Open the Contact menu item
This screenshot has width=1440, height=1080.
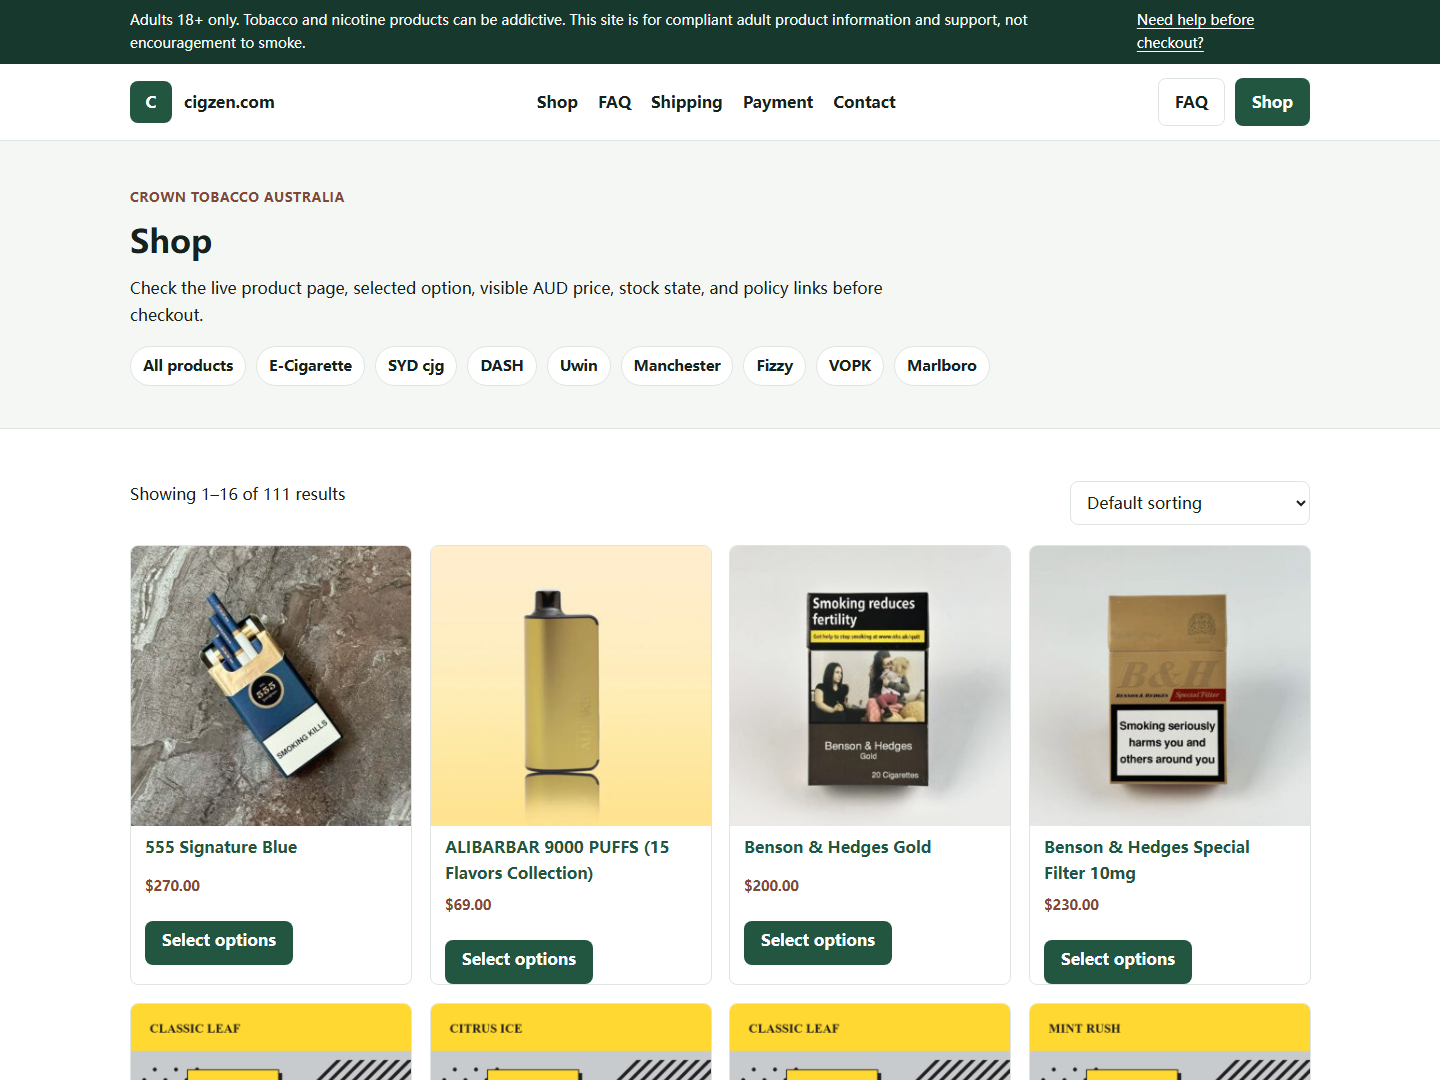[864, 102]
